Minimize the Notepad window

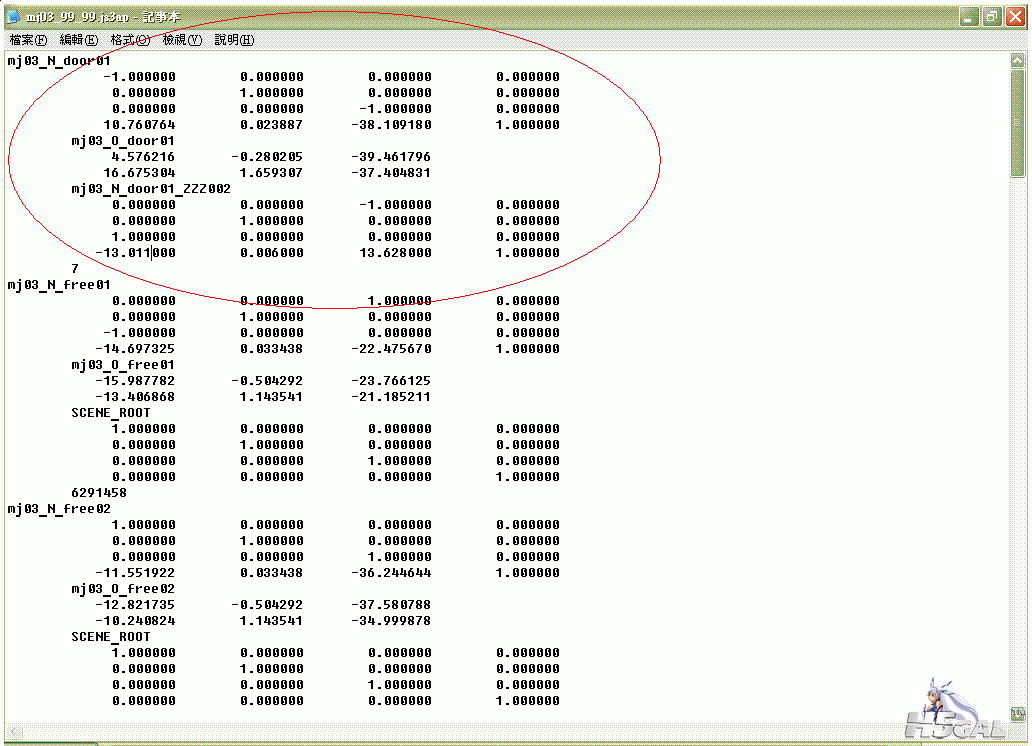969,16
